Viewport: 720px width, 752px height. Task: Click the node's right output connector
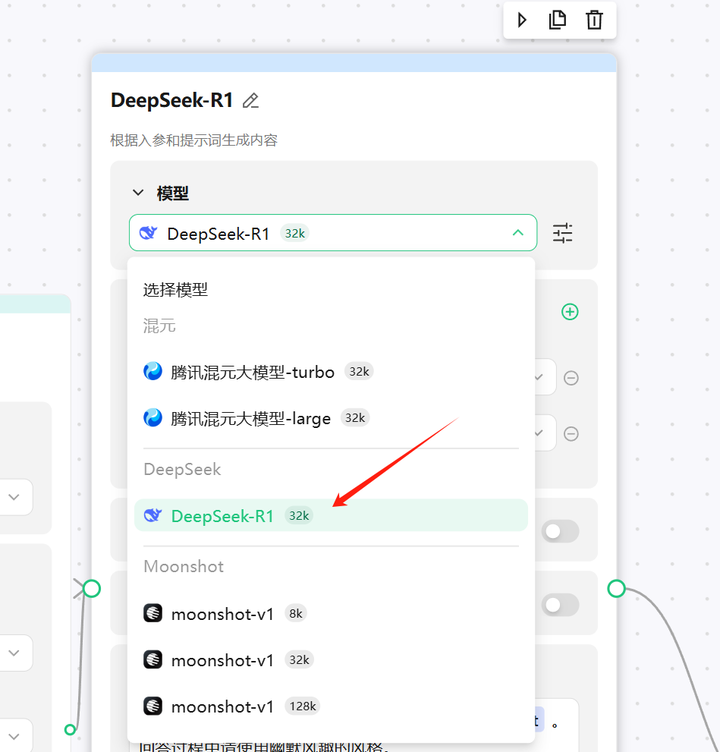pos(616,588)
